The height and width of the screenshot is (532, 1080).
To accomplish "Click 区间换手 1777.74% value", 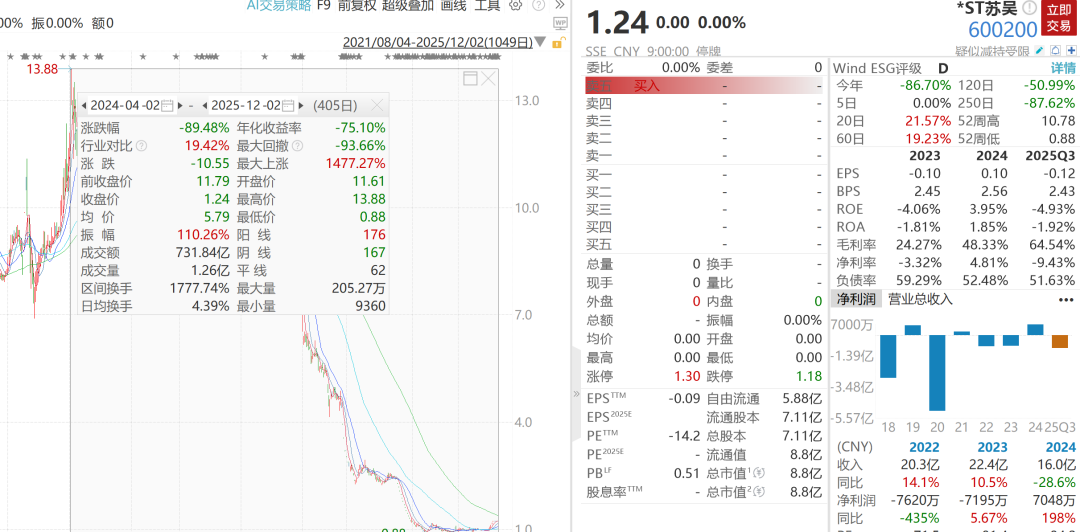I will pos(200,289).
